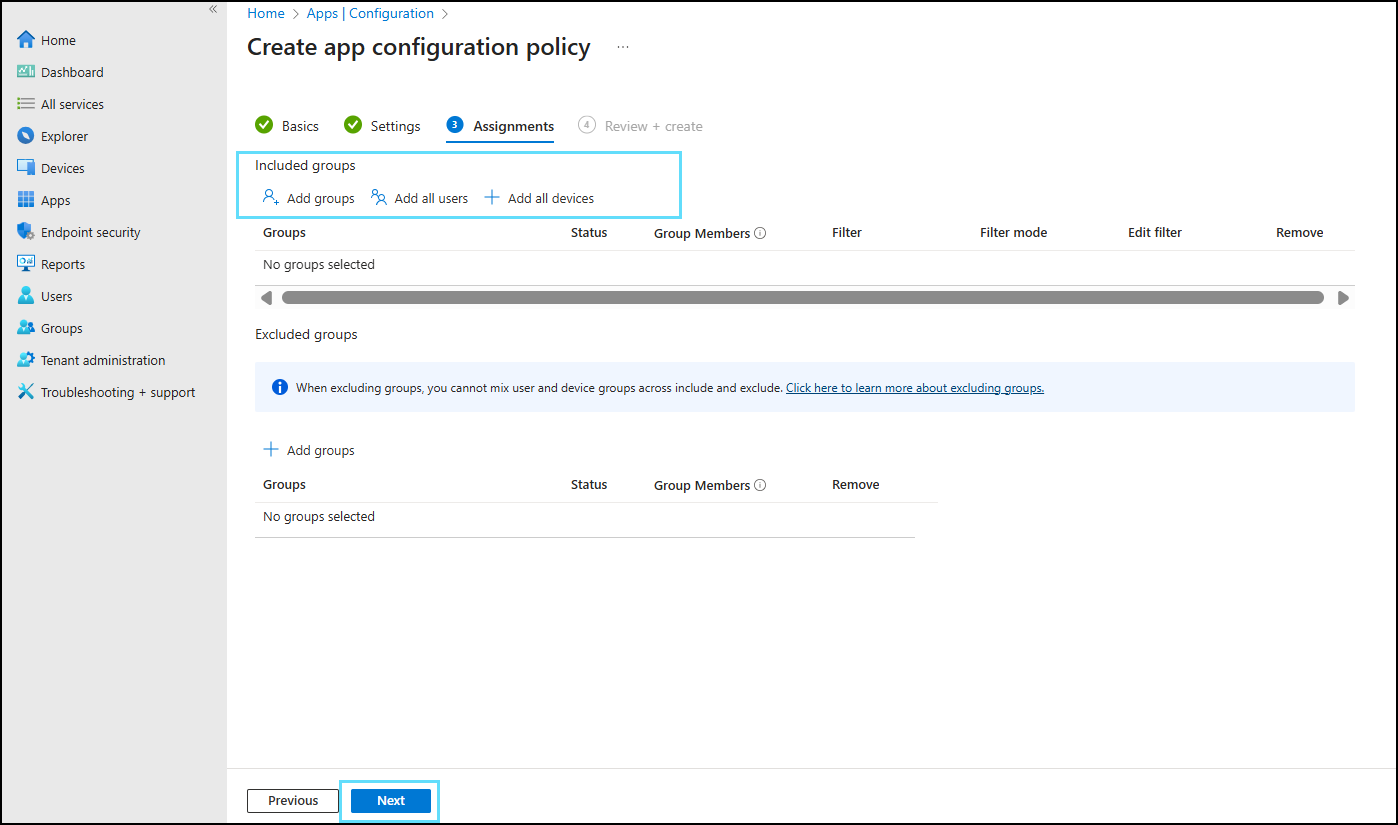Open Endpoint security shield icon

(26, 232)
